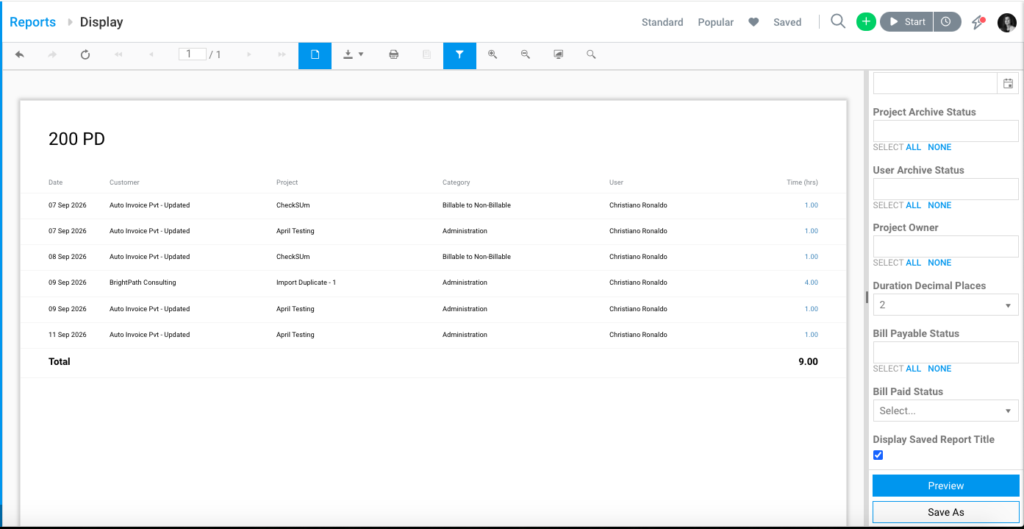Click the green add plus button
The height and width of the screenshot is (529, 1024).
click(x=866, y=22)
